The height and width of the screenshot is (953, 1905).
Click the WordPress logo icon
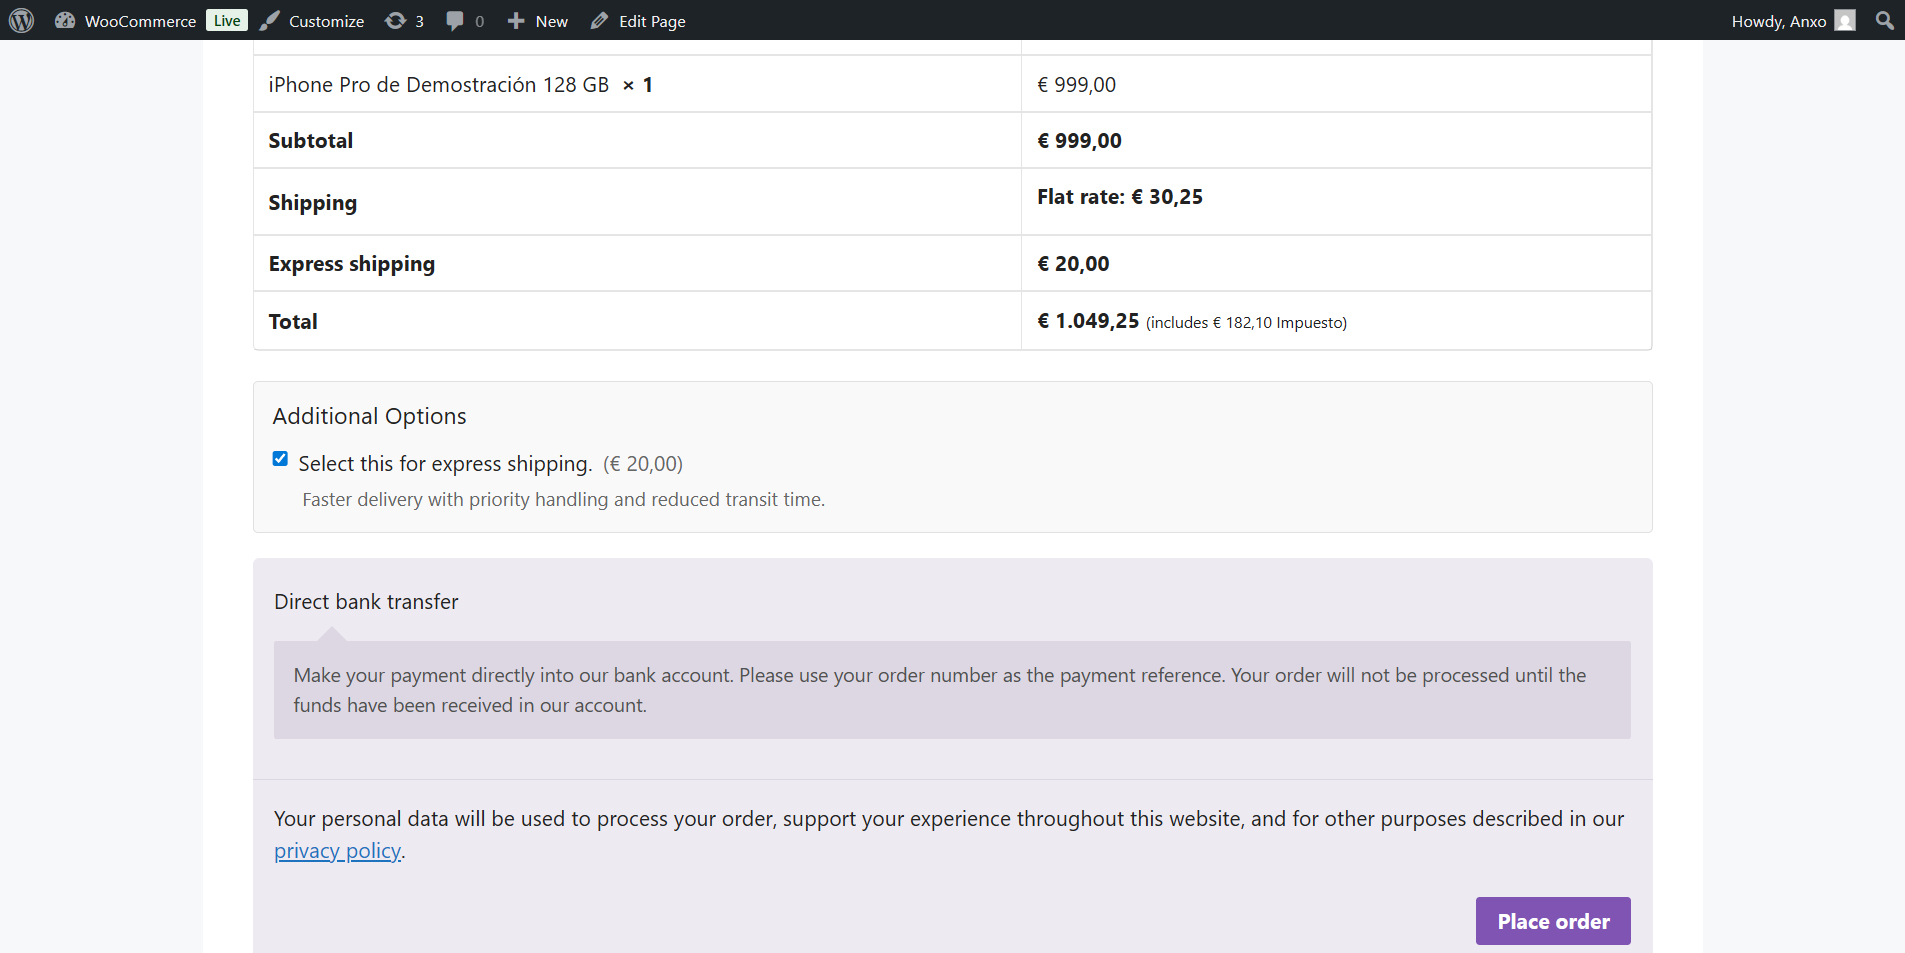pyautogui.click(x=21, y=20)
